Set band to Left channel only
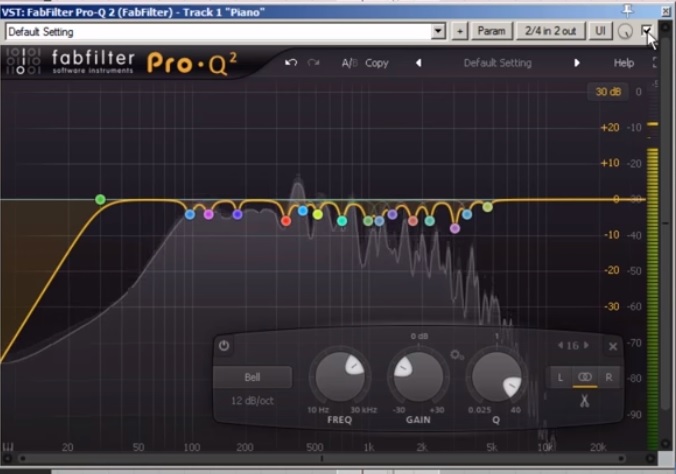676x474 pixels. [x=560, y=378]
